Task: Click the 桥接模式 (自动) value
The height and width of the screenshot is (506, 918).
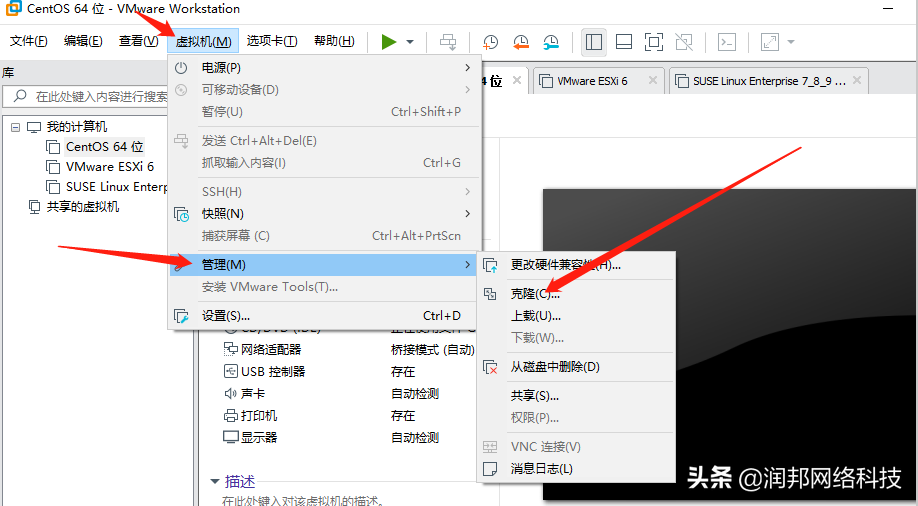Action: (433, 350)
